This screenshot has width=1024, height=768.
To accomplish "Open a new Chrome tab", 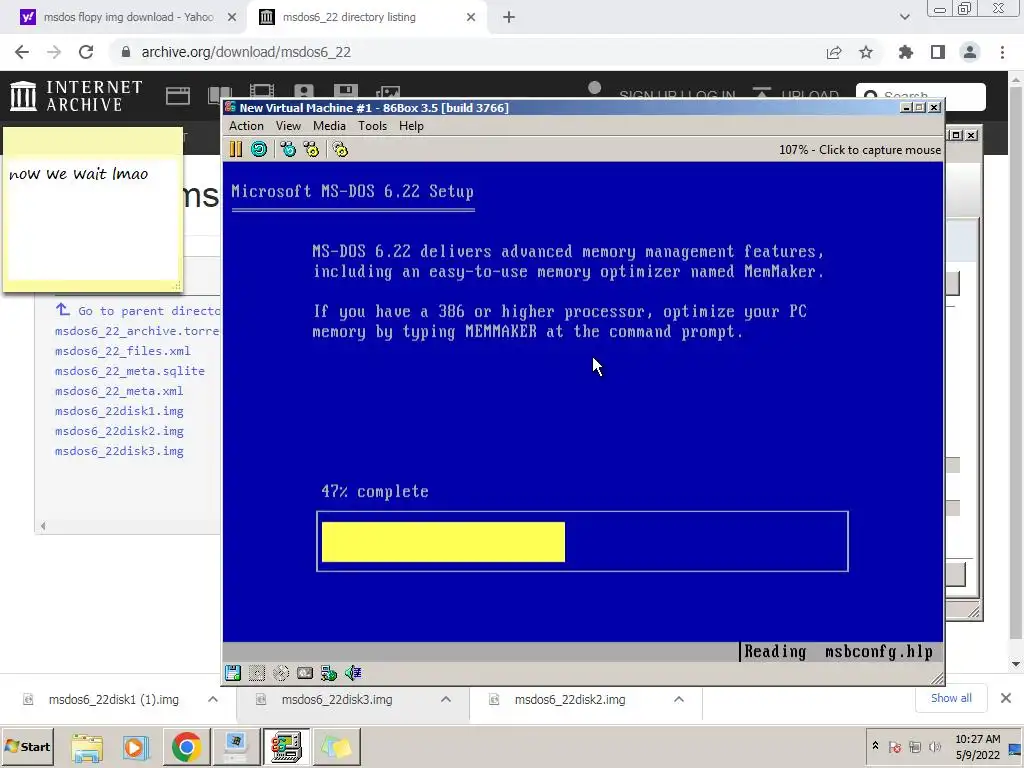I will pyautogui.click(x=509, y=17).
